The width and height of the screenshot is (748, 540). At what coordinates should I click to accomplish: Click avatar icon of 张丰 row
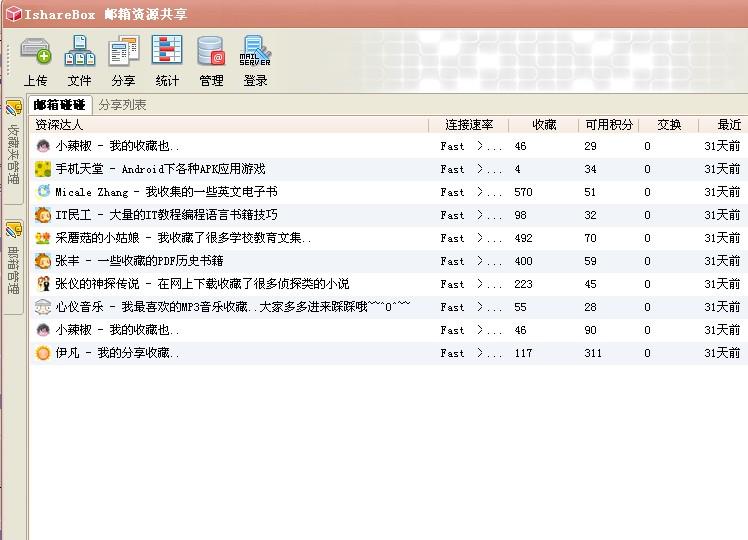click(43, 261)
